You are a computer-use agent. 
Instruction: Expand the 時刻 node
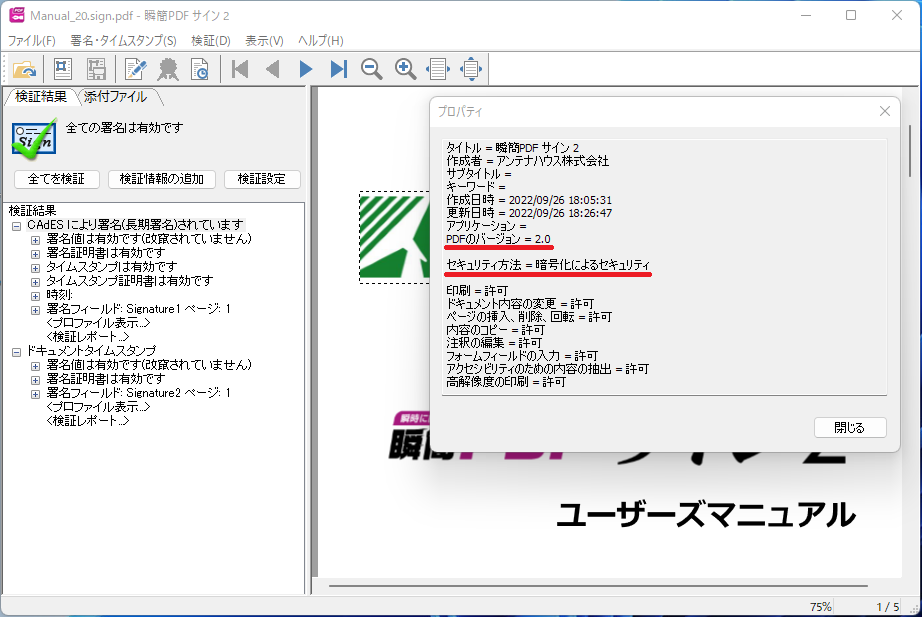[x=35, y=296]
